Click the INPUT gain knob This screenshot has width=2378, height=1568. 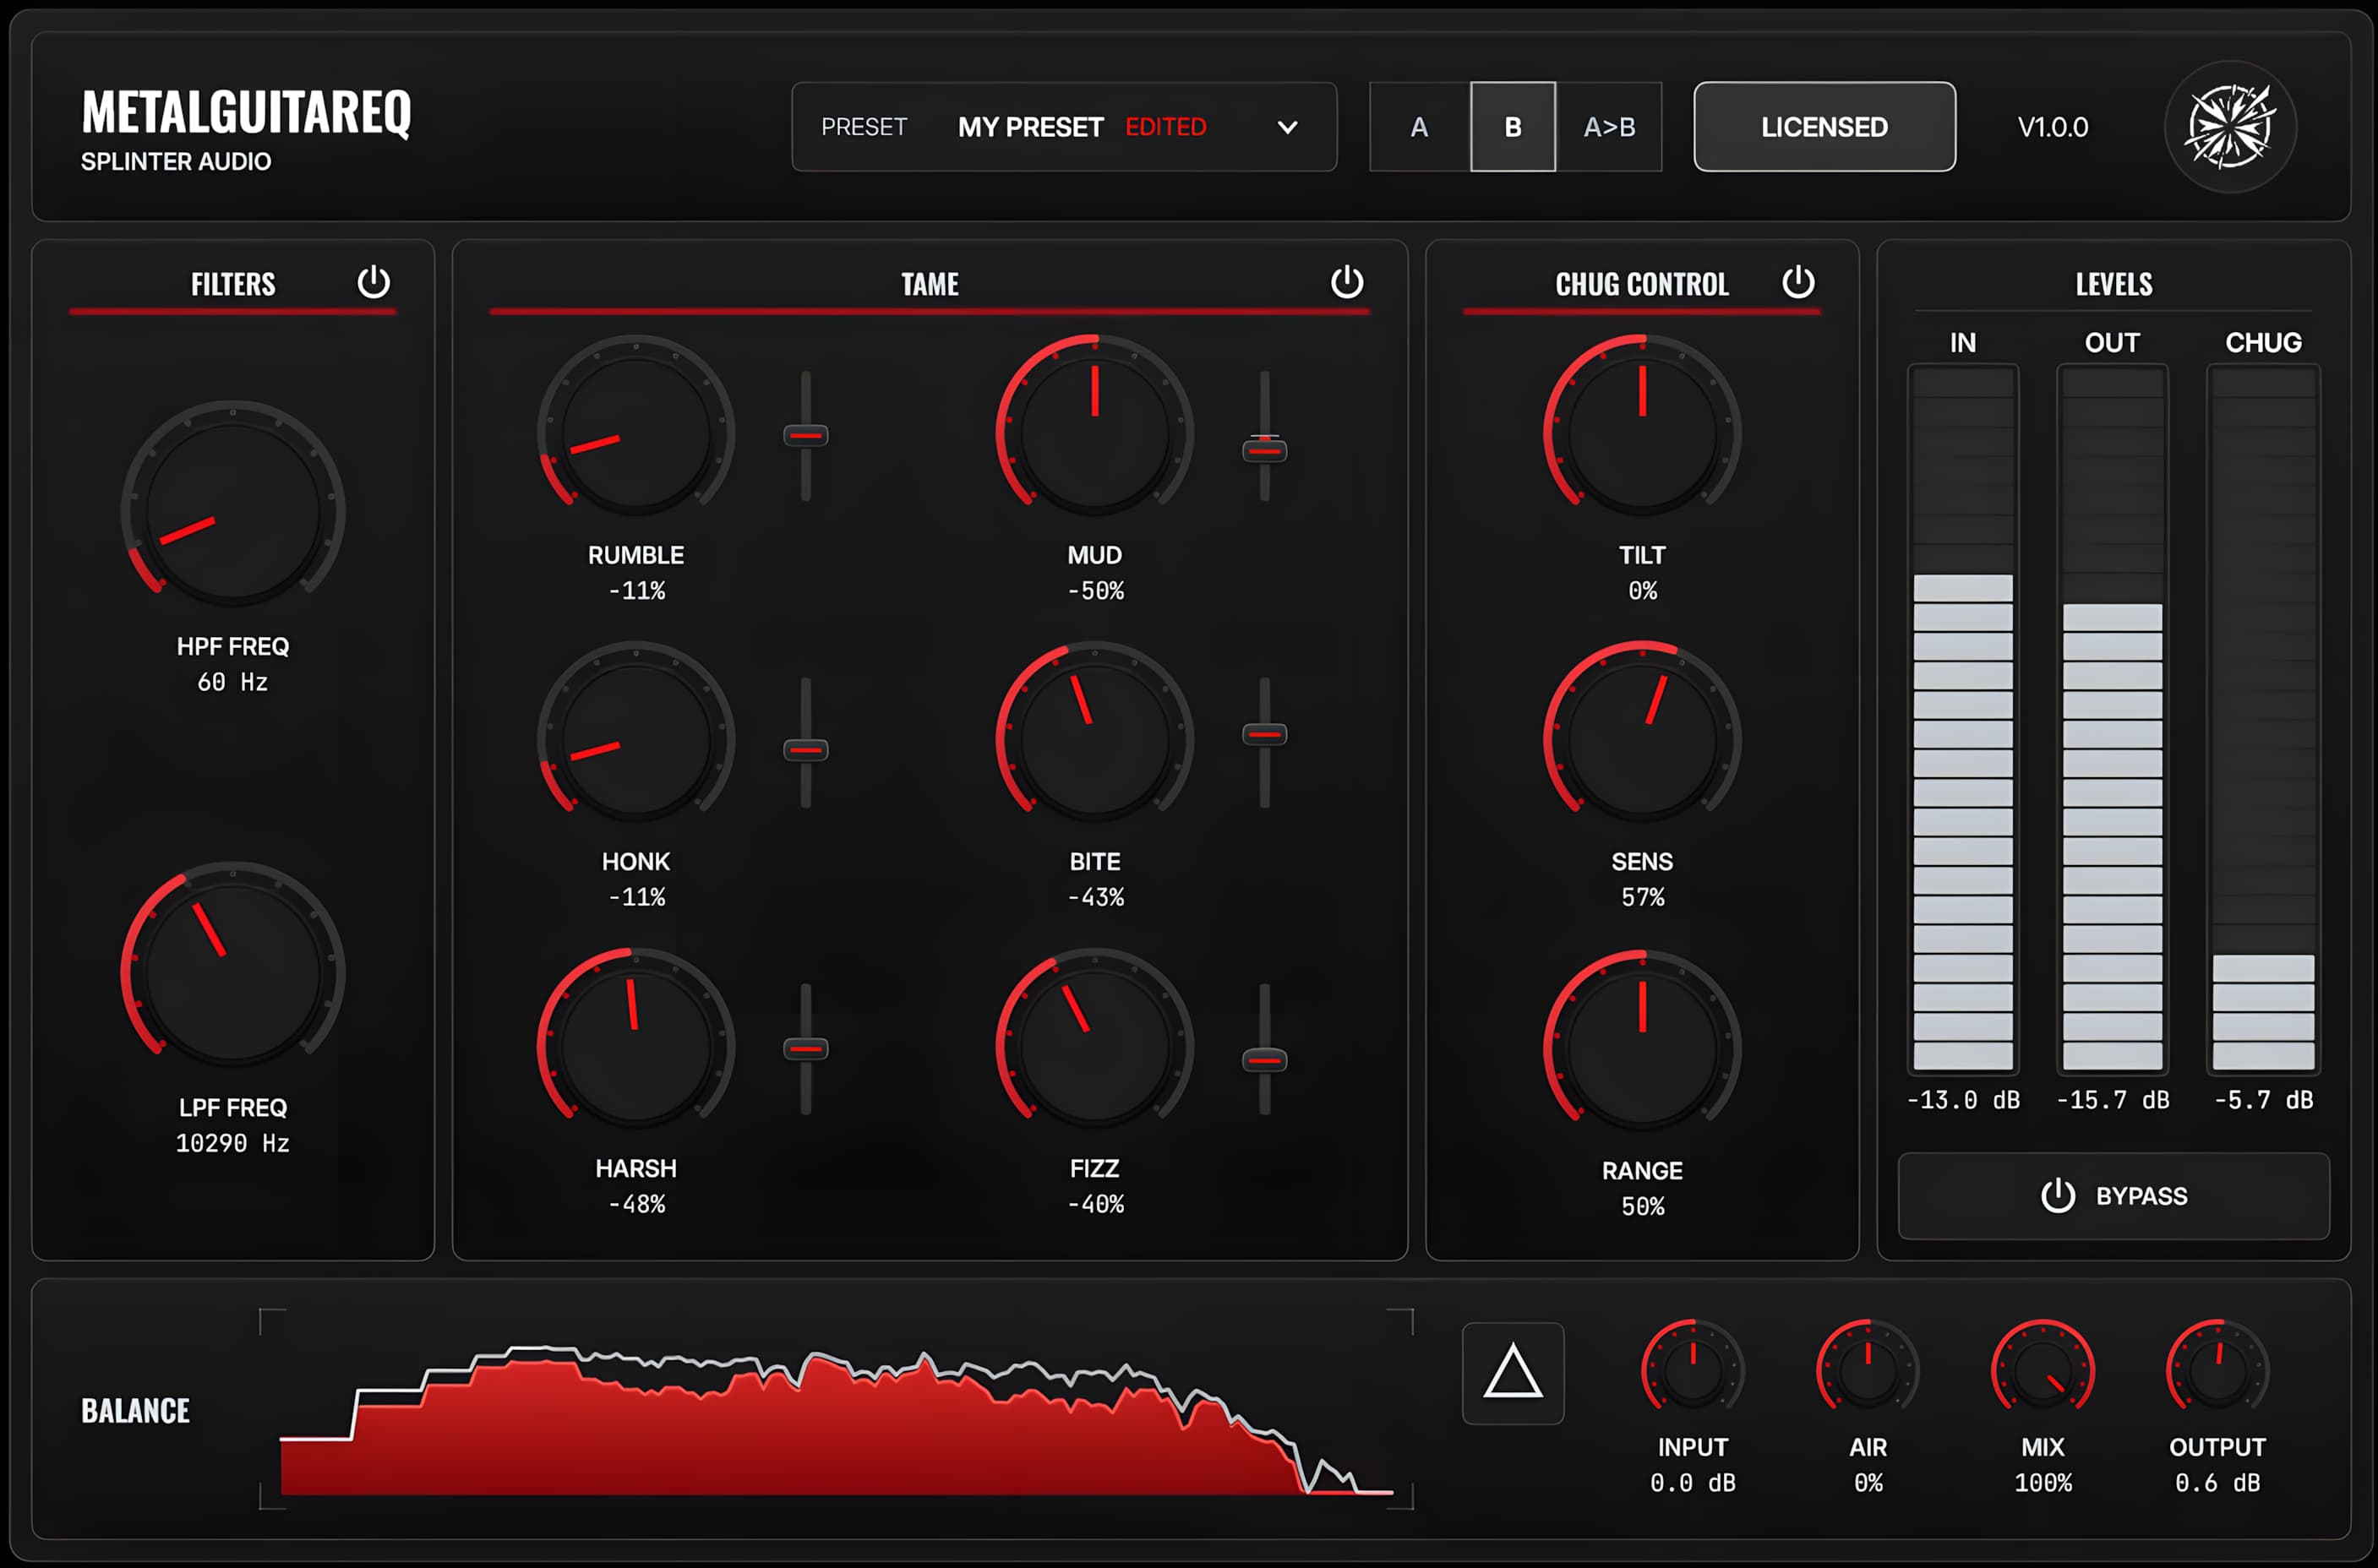coord(1693,1368)
